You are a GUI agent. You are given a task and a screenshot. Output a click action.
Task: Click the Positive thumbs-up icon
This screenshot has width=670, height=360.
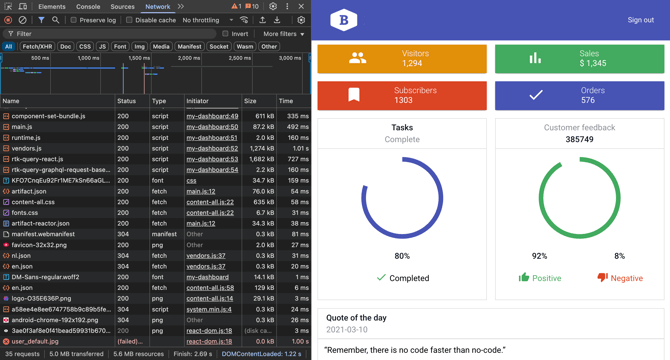tap(524, 278)
